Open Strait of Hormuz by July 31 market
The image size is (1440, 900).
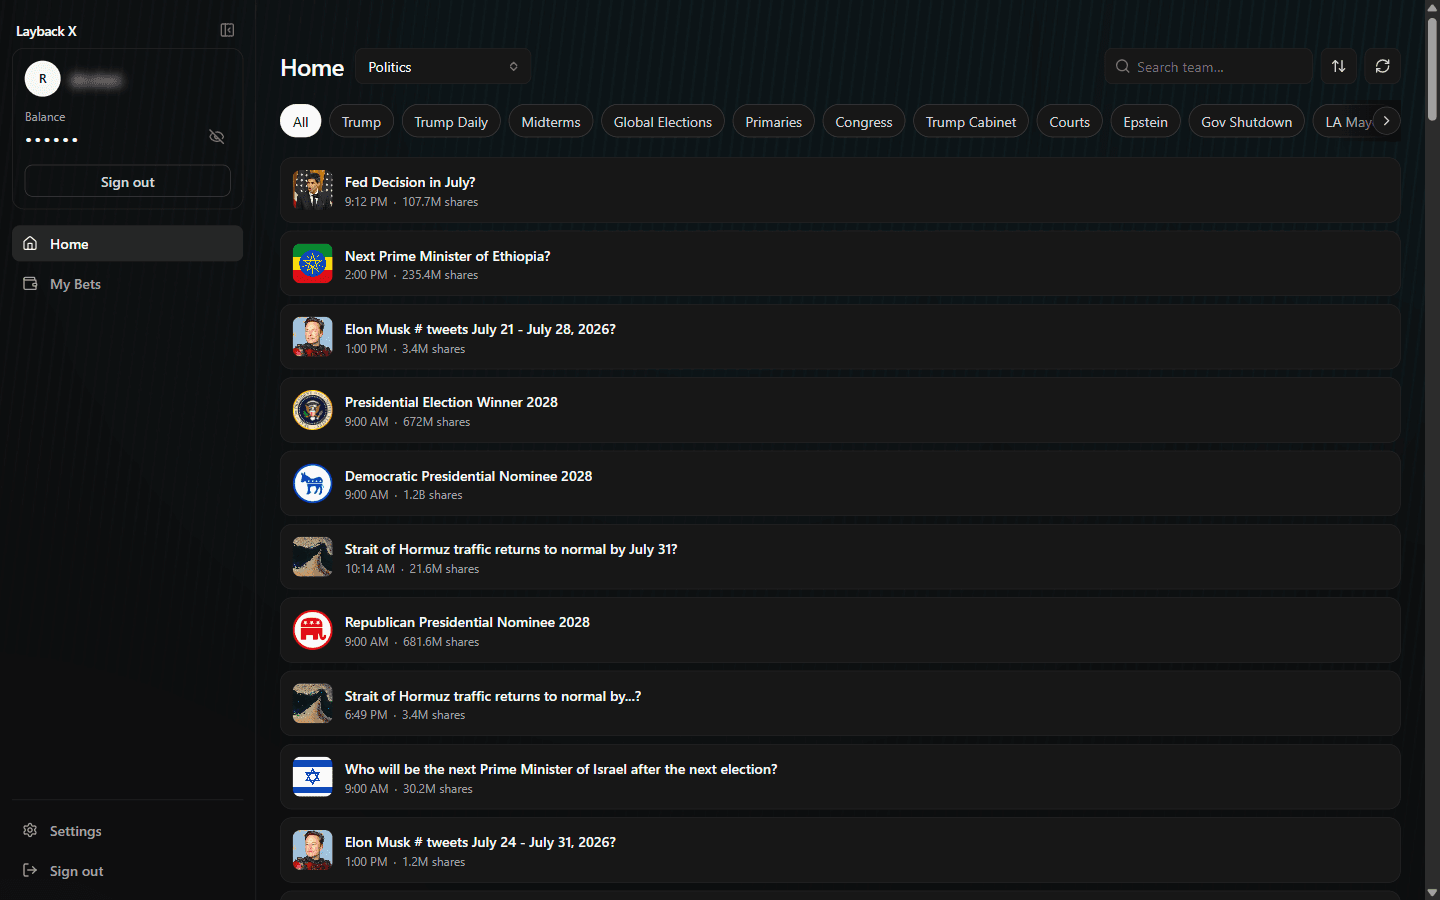(840, 557)
